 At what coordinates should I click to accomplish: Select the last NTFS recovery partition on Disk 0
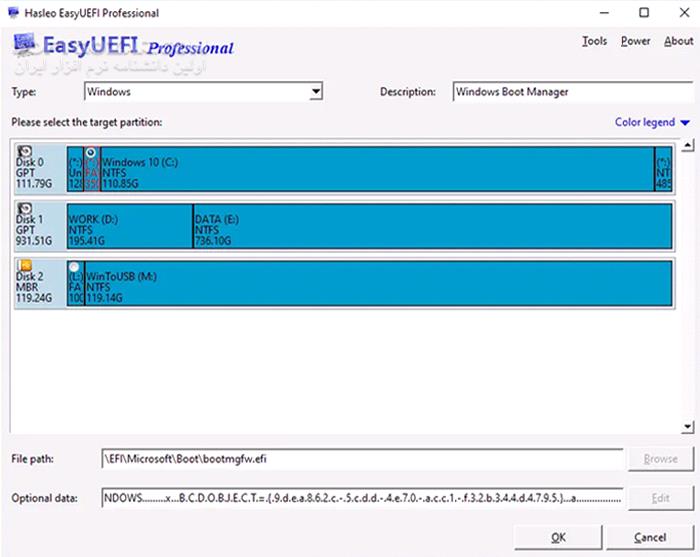coord(664,169)
